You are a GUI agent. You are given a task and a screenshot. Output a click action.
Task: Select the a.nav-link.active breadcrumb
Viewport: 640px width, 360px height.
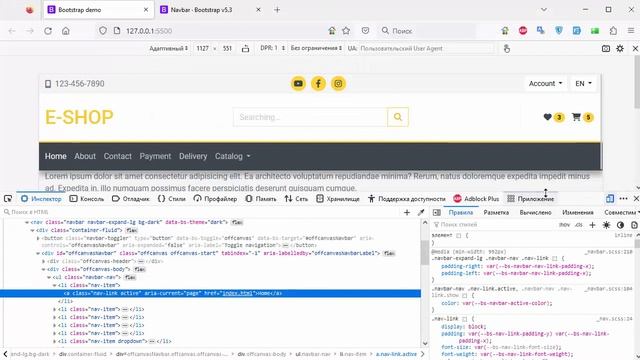pos(396,354)
